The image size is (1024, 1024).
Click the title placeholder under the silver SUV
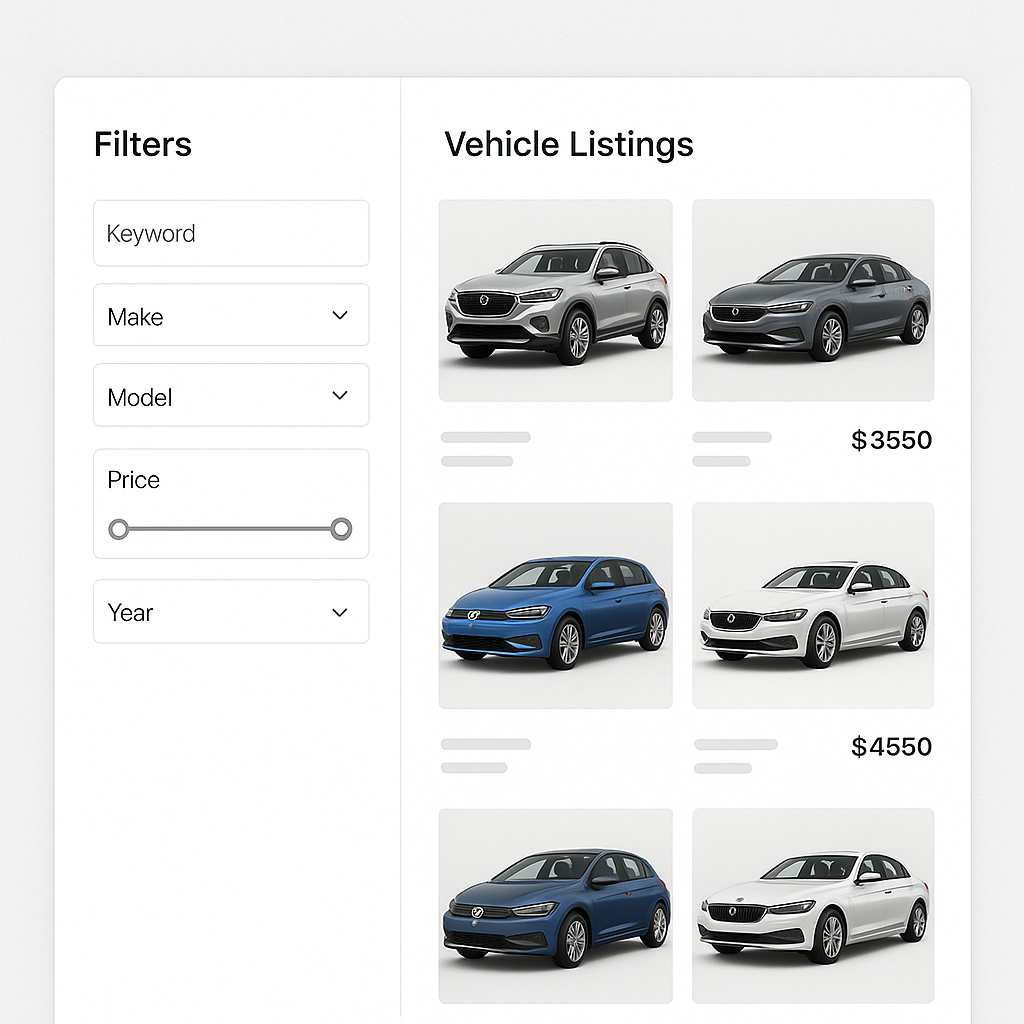(486, 437)
